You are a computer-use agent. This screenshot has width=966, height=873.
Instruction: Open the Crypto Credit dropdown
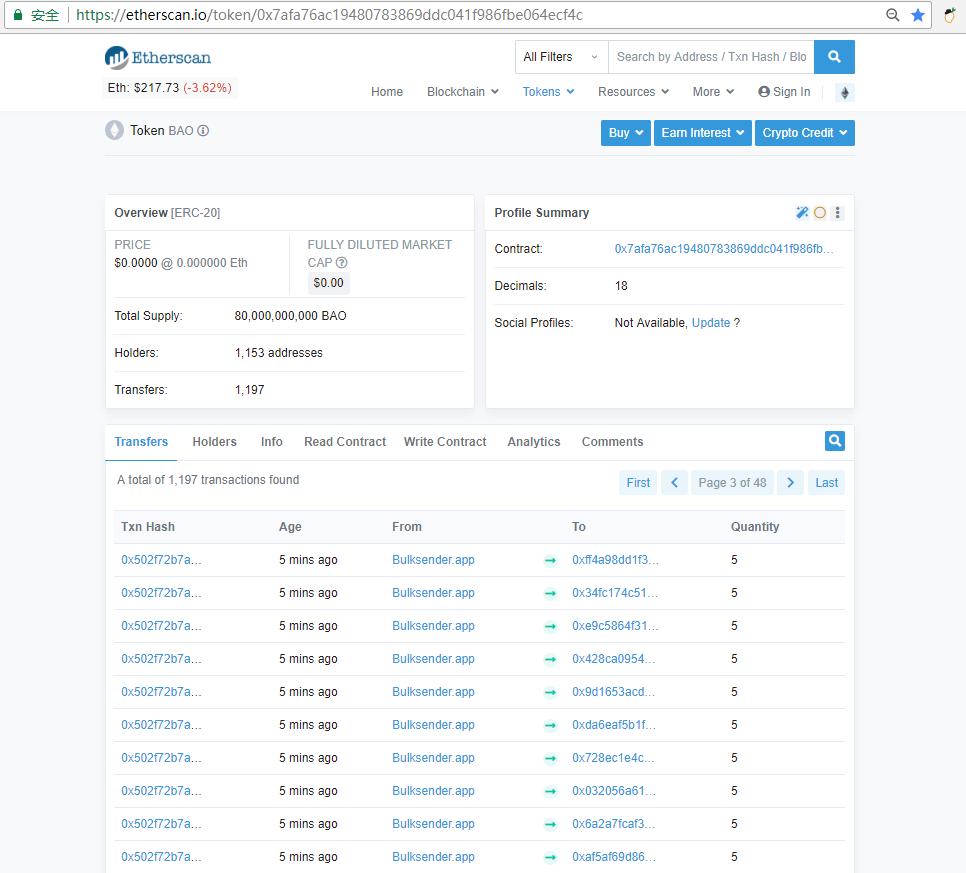805,132
